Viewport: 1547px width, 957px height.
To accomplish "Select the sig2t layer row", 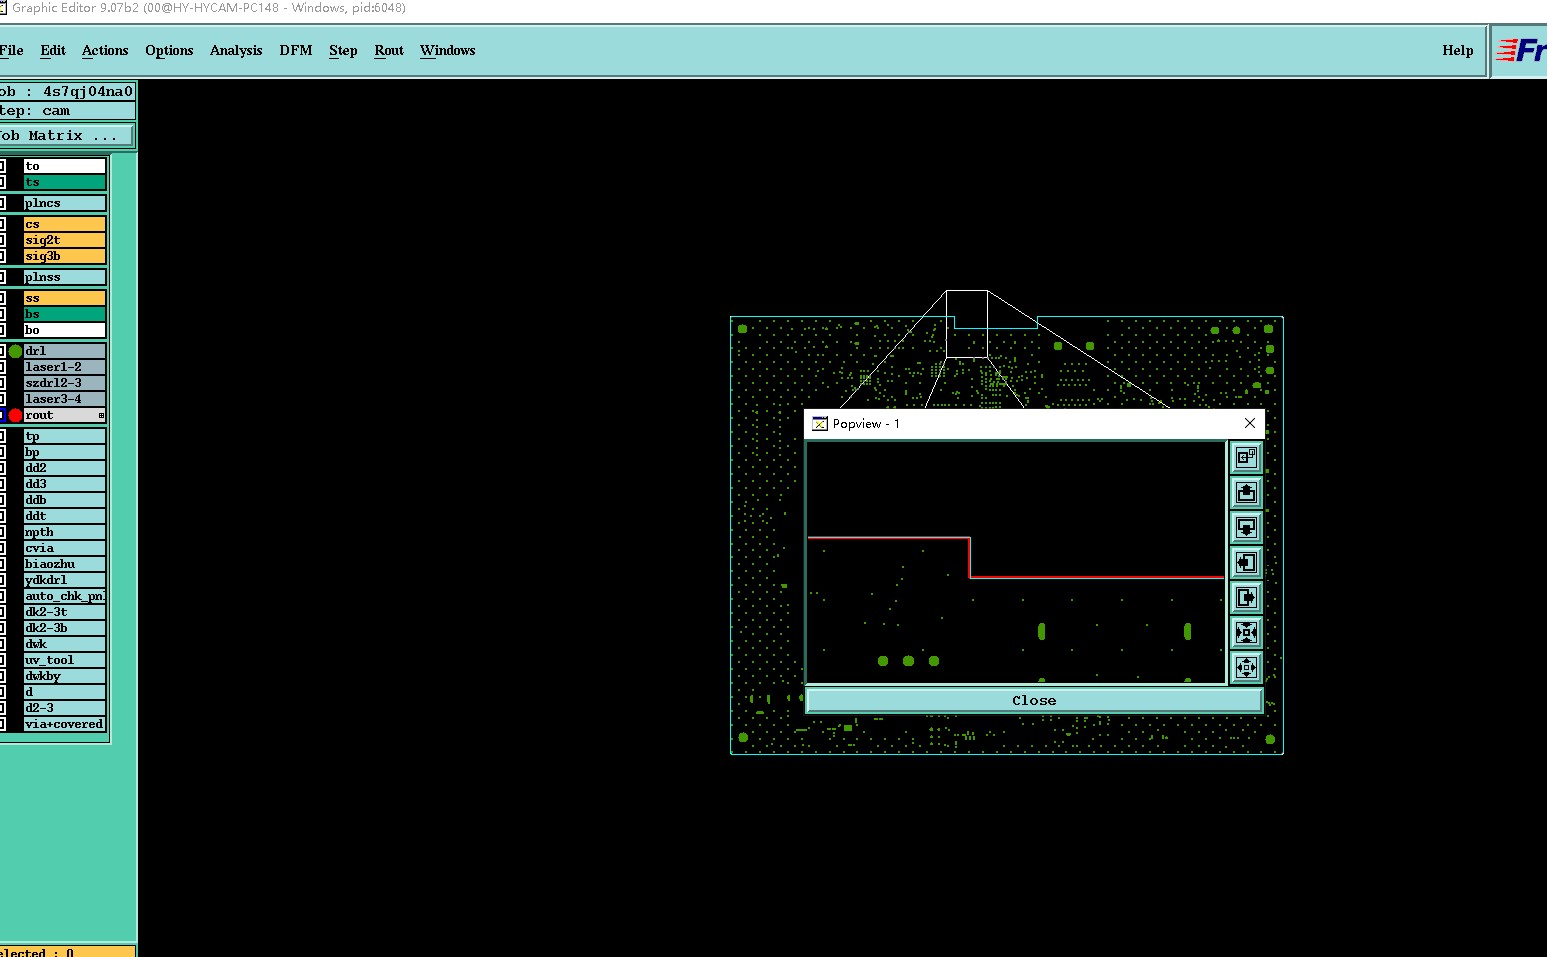I will click(64, 240).
